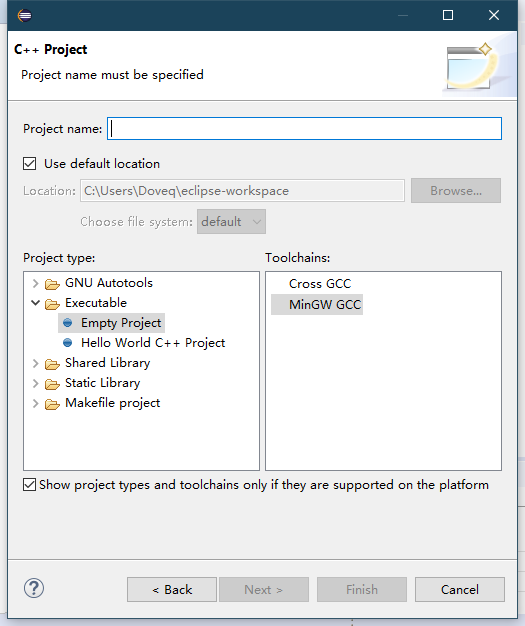Viewport: 525px width, 626px height.
Task: Click the Executable folder icon
Action: [52, 304]
